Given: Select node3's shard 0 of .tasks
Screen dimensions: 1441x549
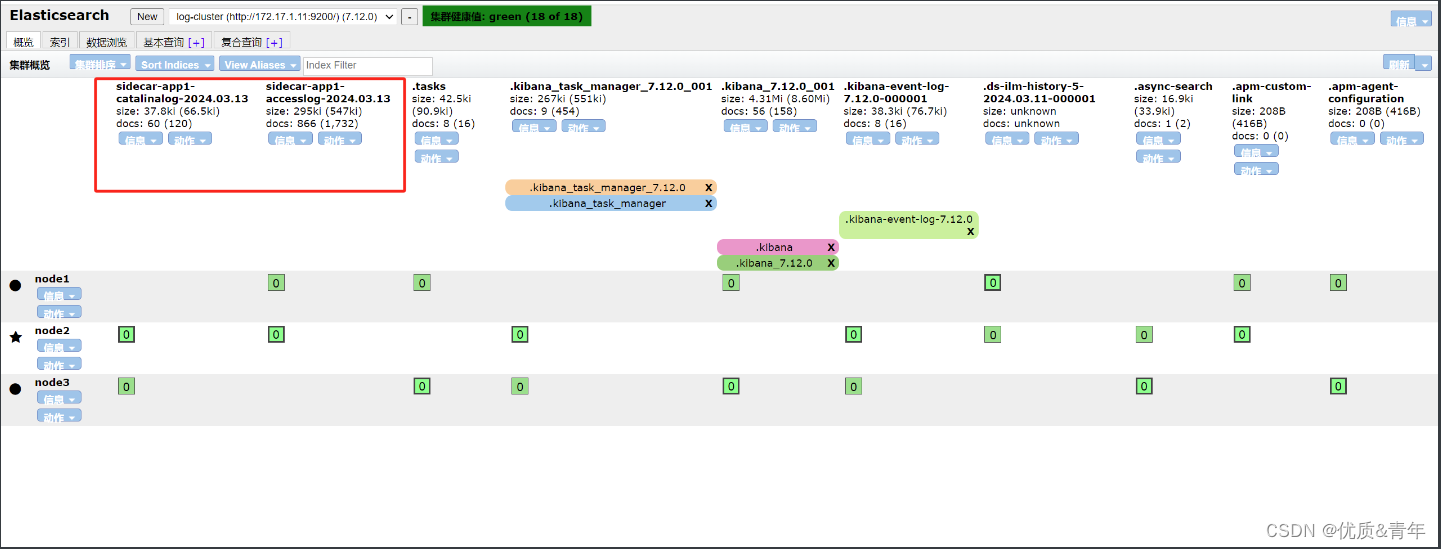Looking at the screenshot, I should pyautogui.click(x=422, y=386).
